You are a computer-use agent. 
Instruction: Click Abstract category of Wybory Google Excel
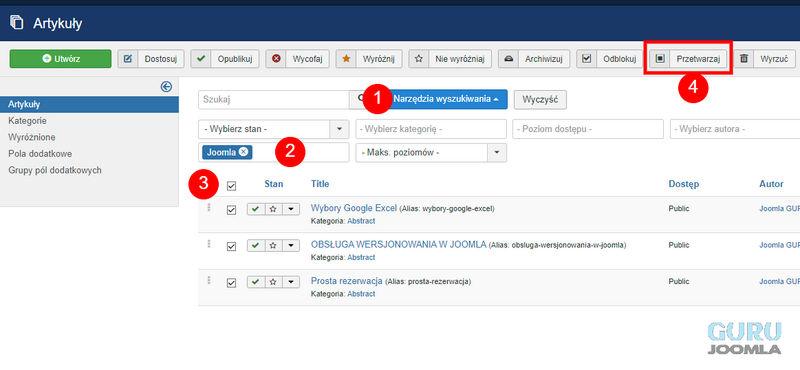click(361, 221)
